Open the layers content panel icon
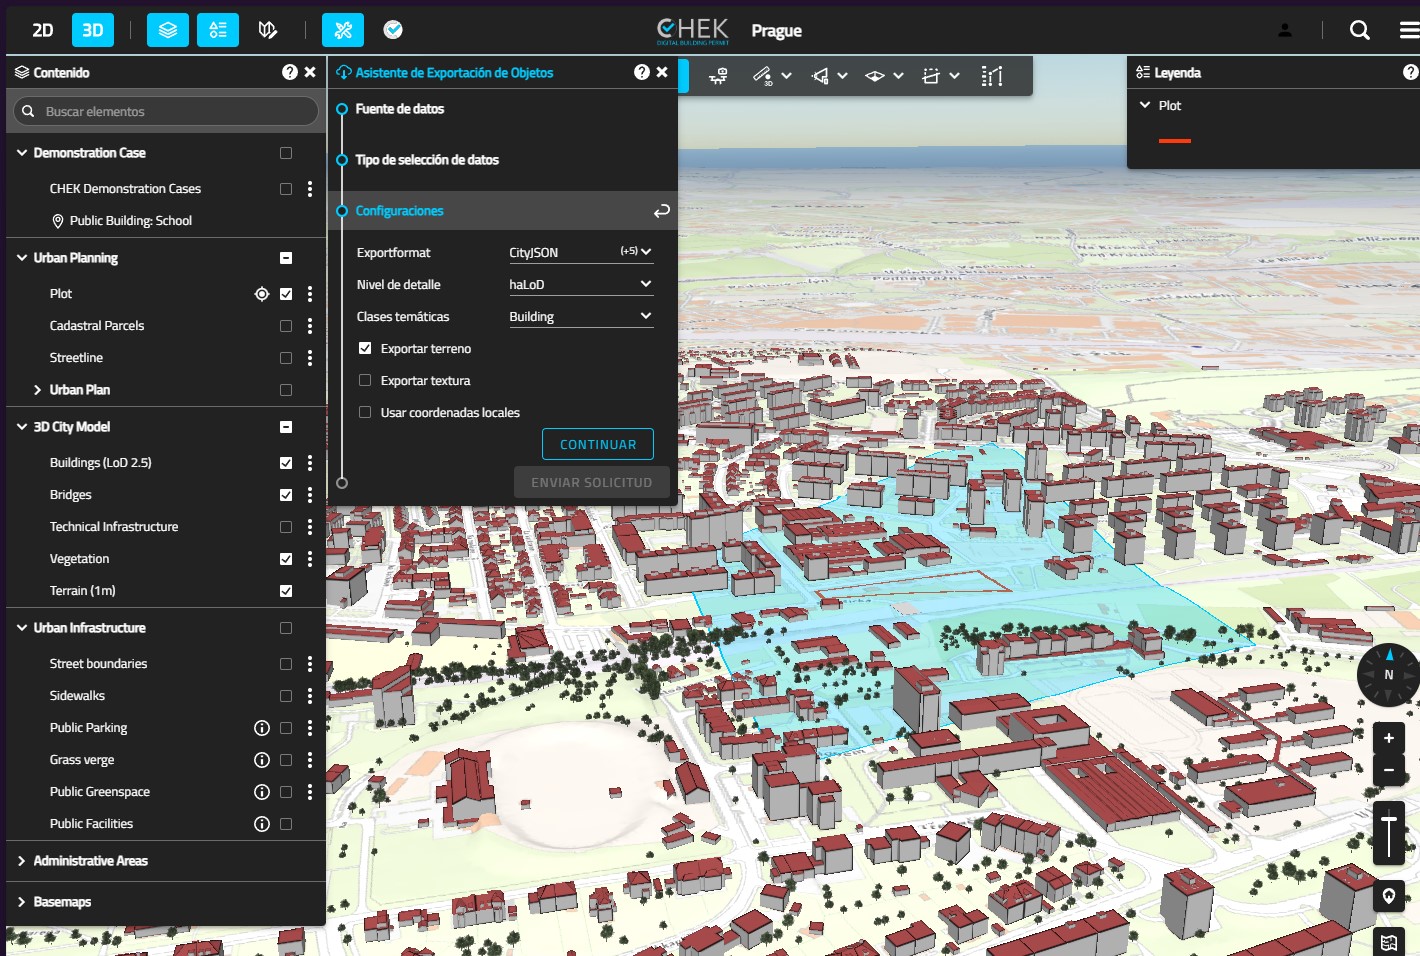Image resolution: width=1420 pixels, height=956 pixels. point(168,30)
